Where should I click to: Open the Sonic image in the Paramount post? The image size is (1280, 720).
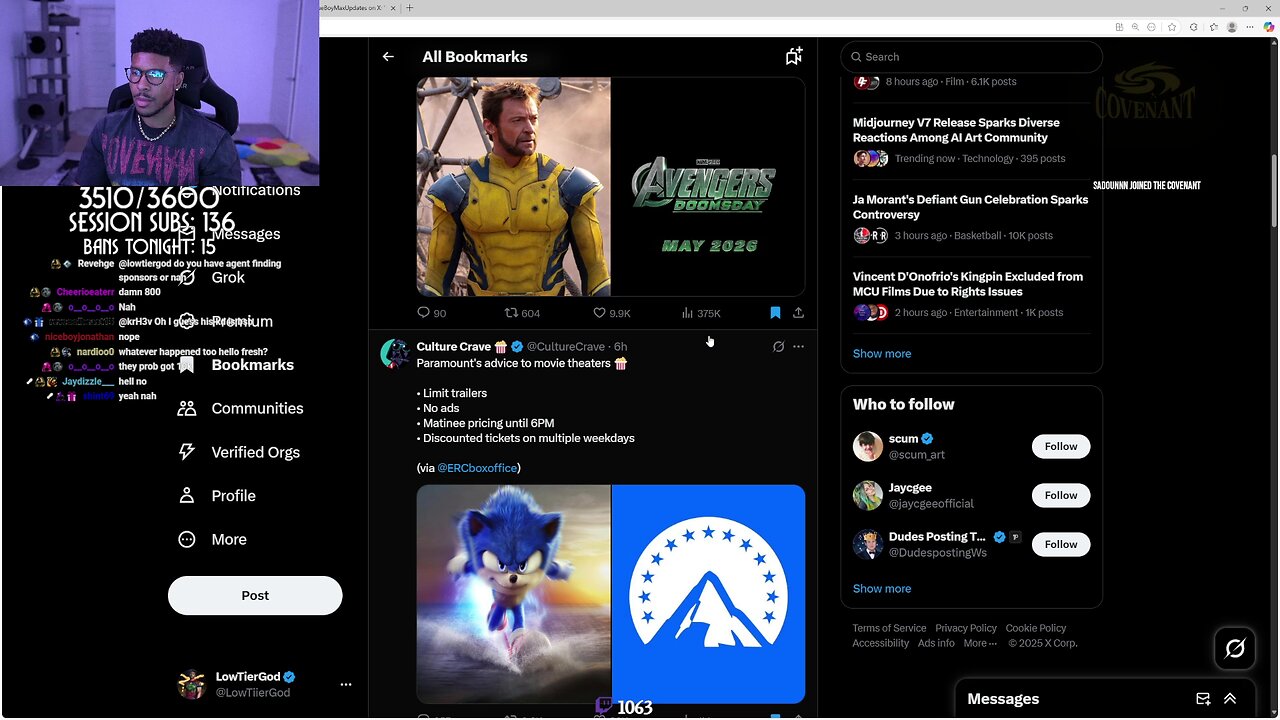pyautogui.click(x=514, y=594)
